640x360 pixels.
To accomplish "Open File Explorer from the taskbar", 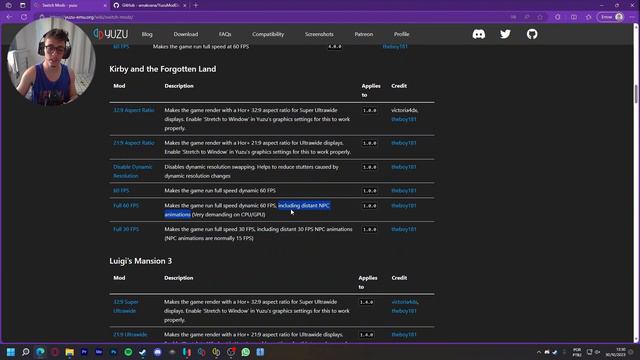I will pyautogui.click(x=70, y=352).
